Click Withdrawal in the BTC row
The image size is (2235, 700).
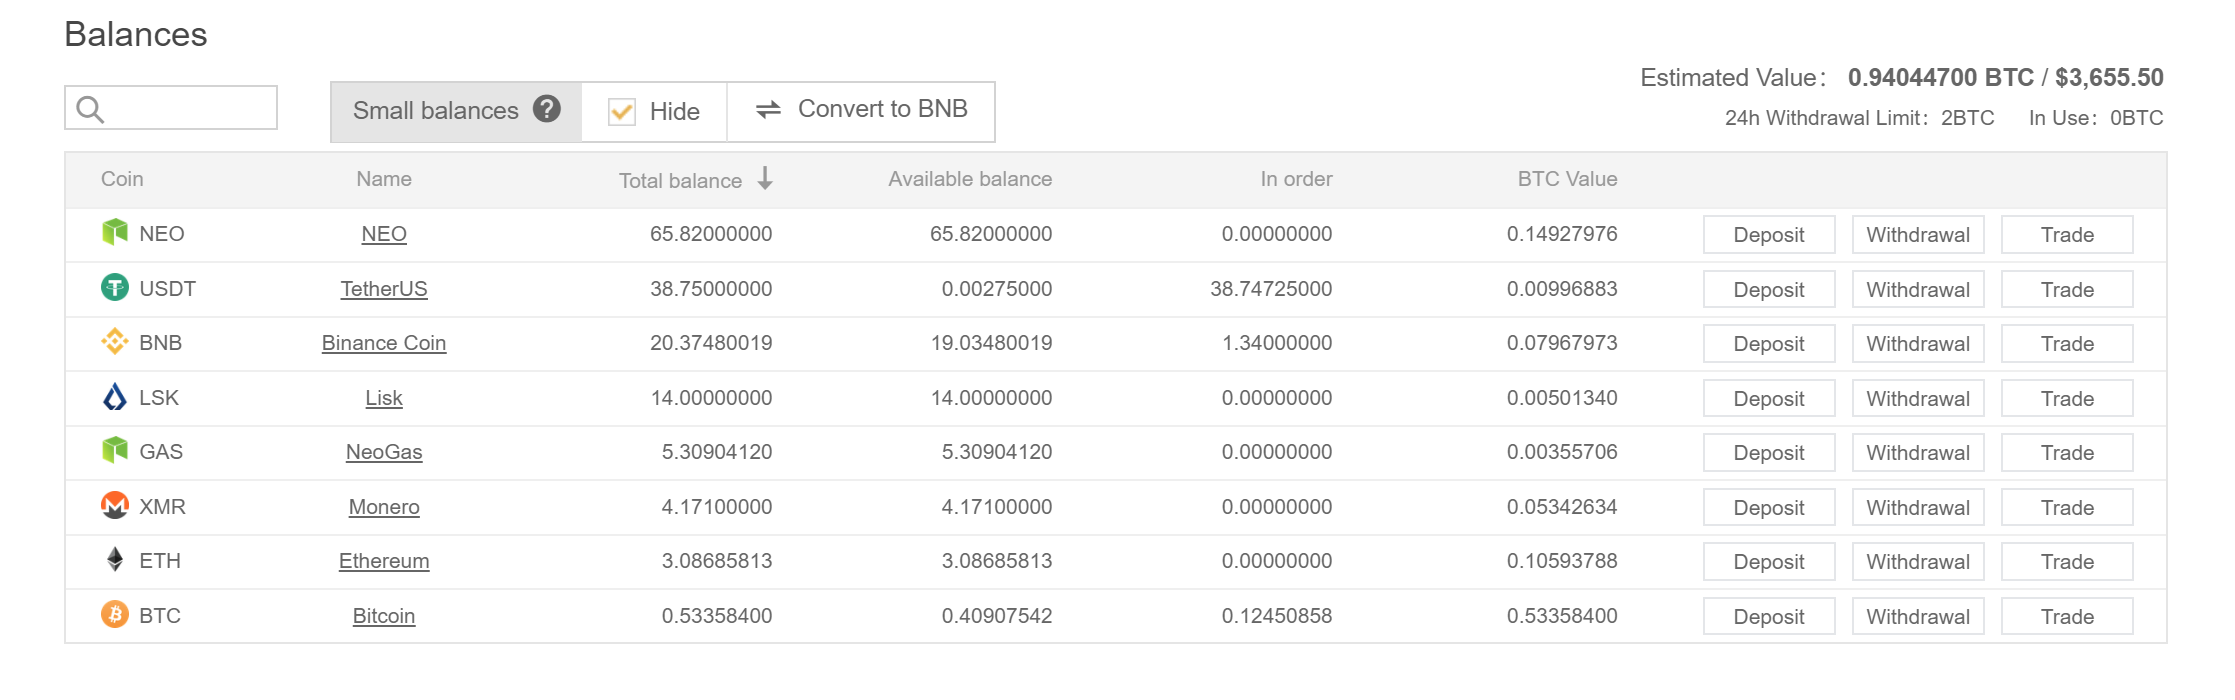coord(1918,617)
